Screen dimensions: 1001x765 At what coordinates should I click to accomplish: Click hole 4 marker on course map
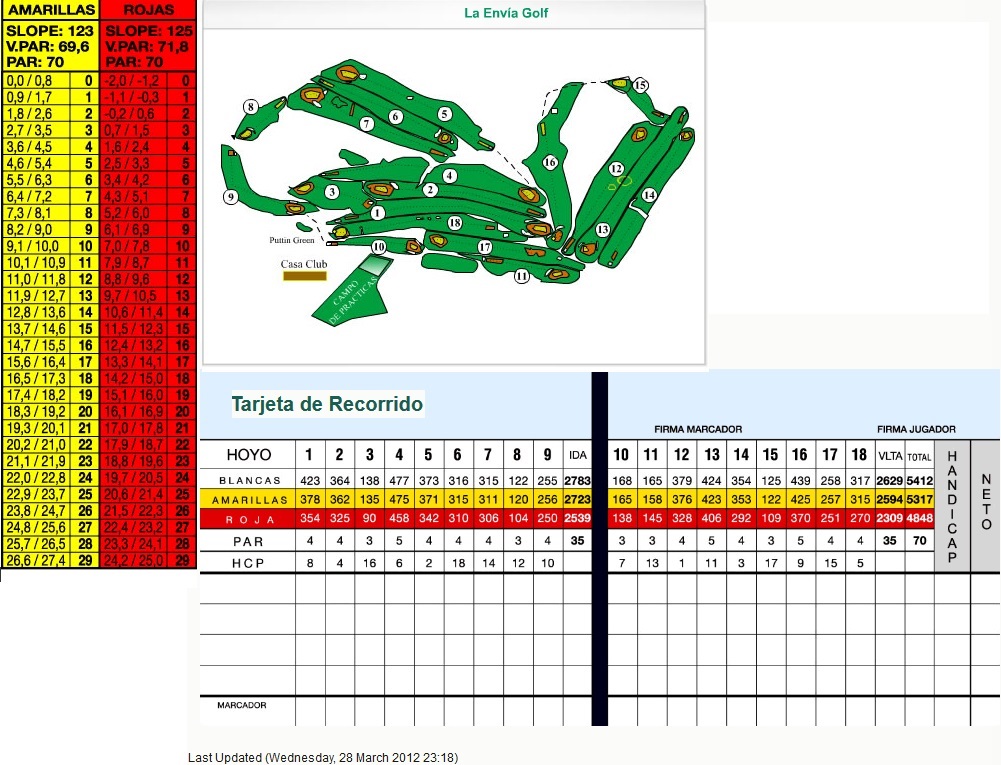point(450,176)
